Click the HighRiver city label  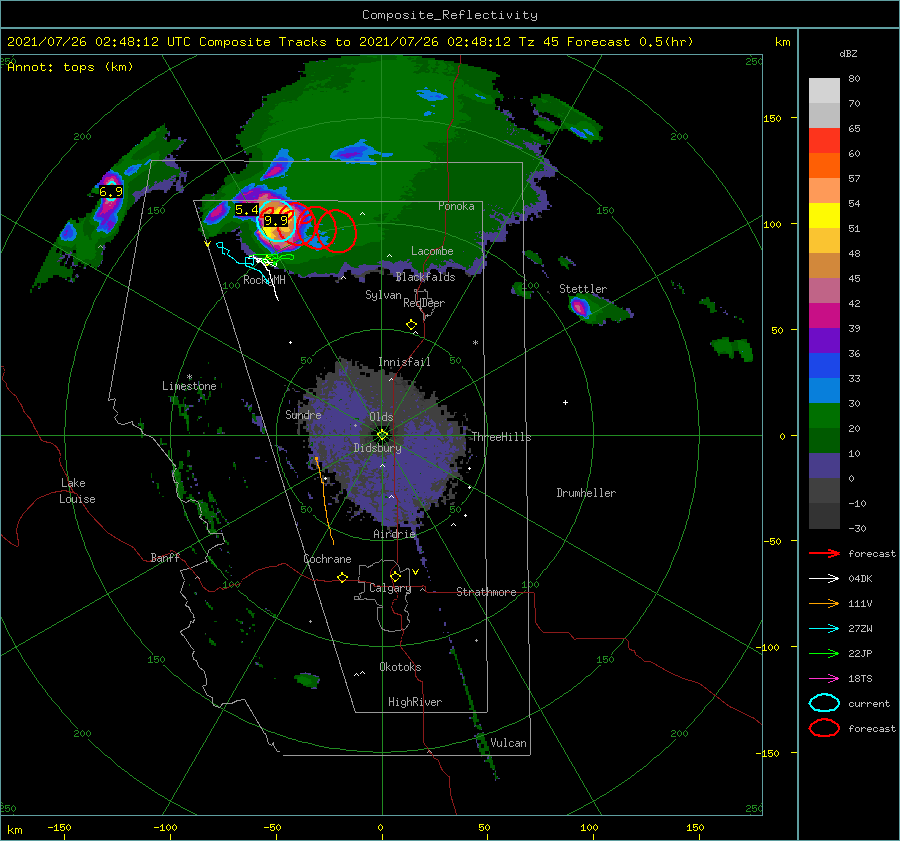(415, 702)
